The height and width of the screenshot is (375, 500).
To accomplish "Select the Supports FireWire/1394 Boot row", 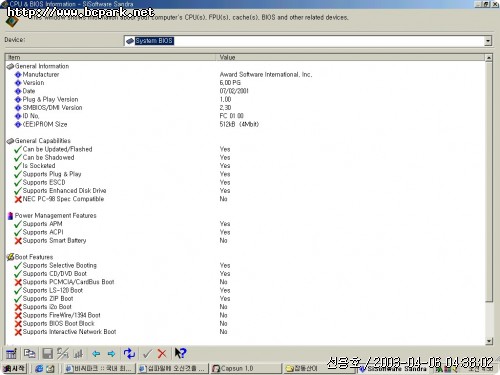I will click(x=245, y=315).
